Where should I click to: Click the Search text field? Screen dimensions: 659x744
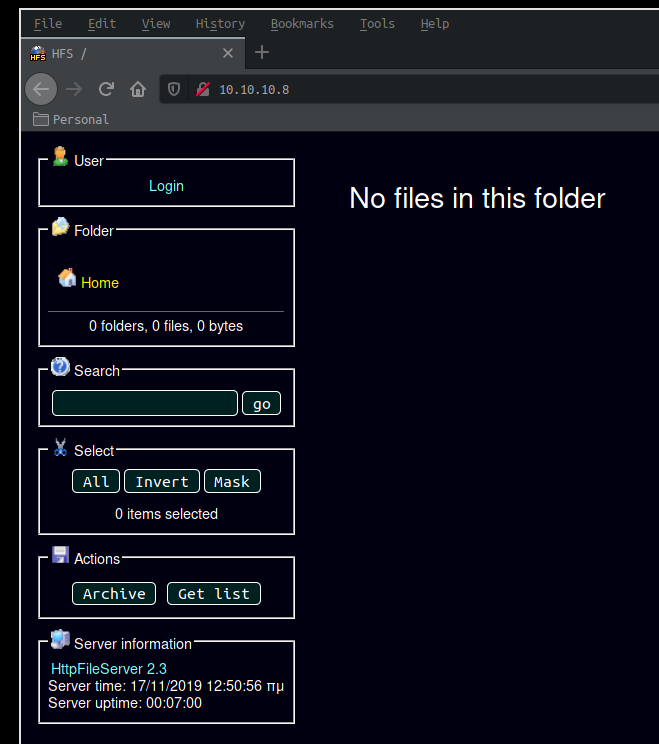[145, 403]
